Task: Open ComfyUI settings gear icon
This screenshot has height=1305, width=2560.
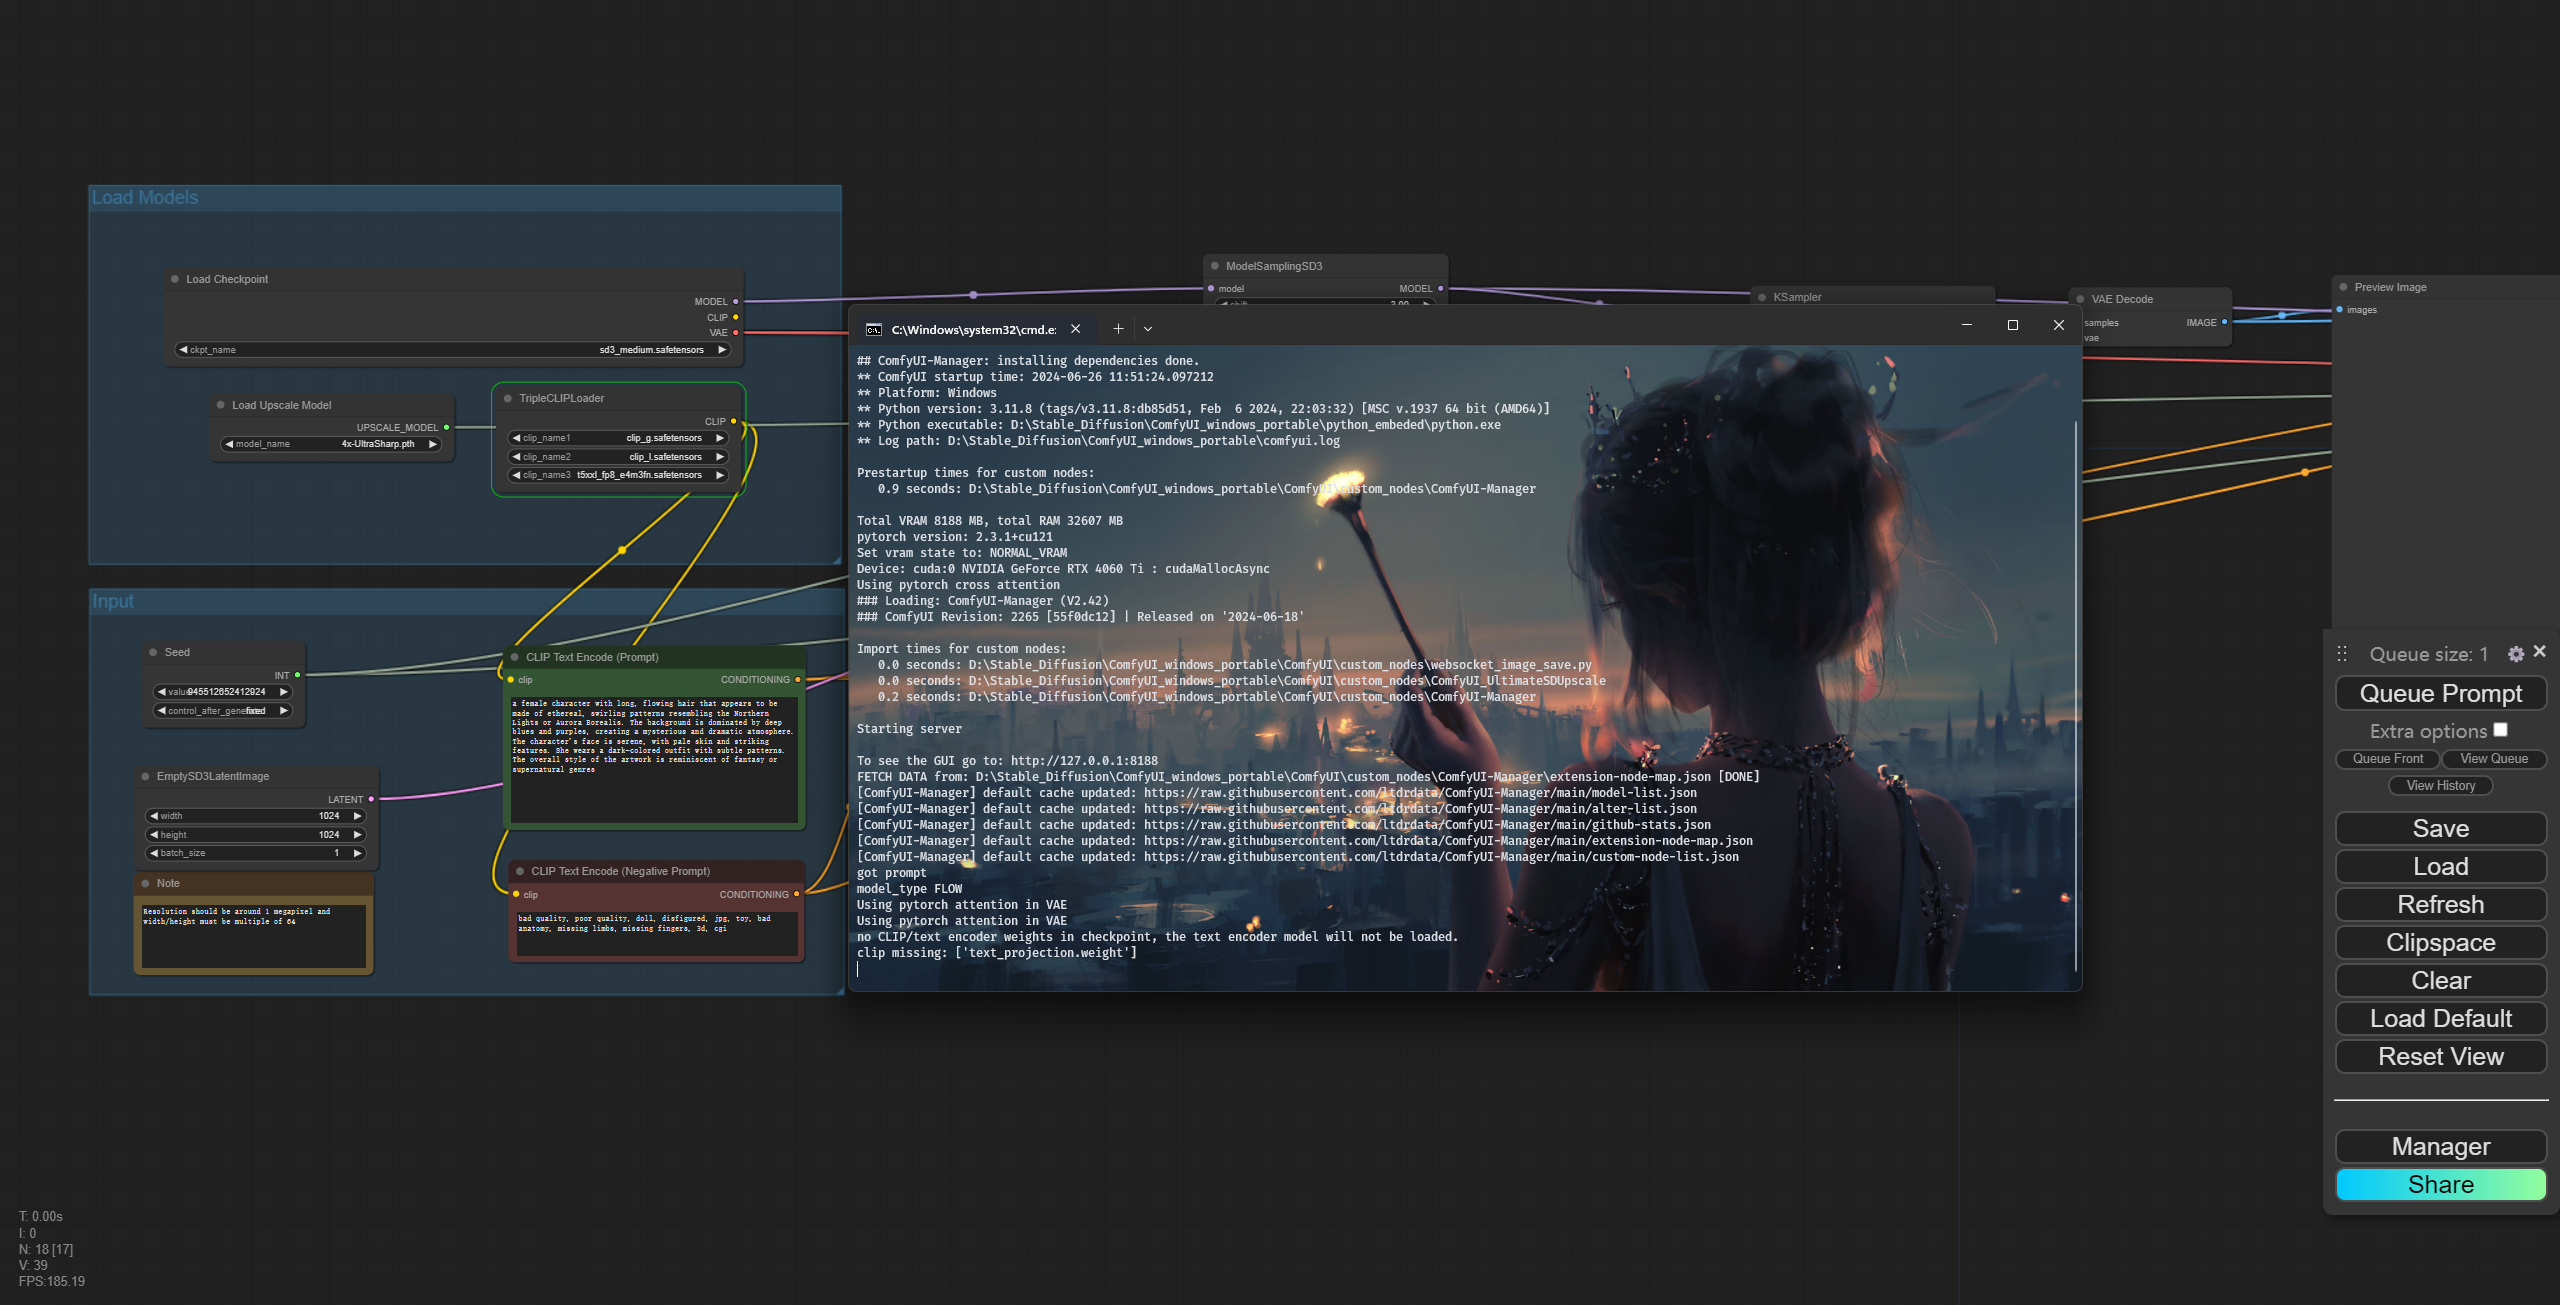Action: (2516, 654)
